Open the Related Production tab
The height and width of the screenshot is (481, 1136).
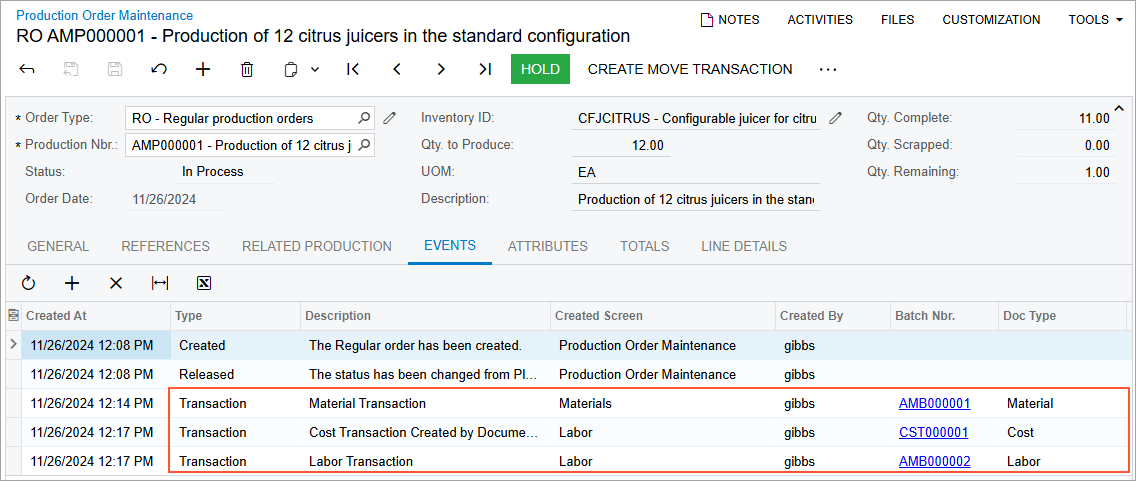pyautogui.click(x=317, y=246)
